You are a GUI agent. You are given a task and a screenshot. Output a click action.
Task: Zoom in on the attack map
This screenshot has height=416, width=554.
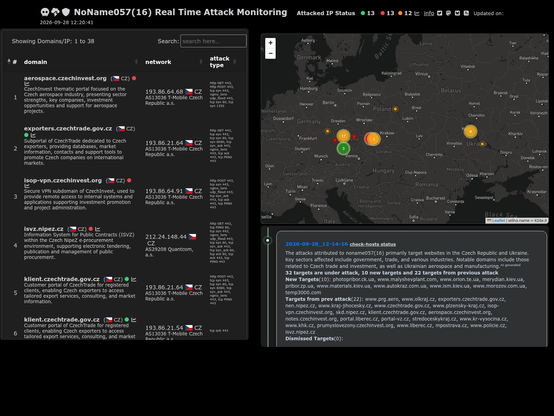[x=270, y=42]
